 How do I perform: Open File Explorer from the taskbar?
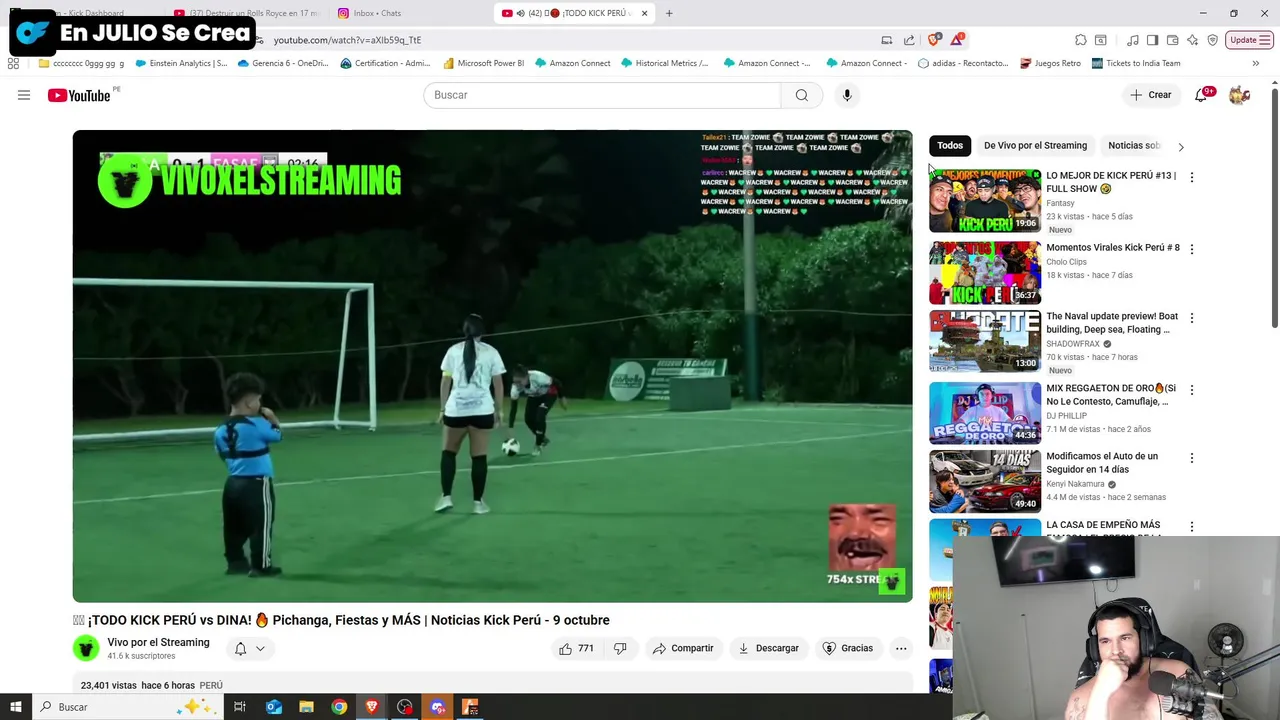[x=306, y=707]
